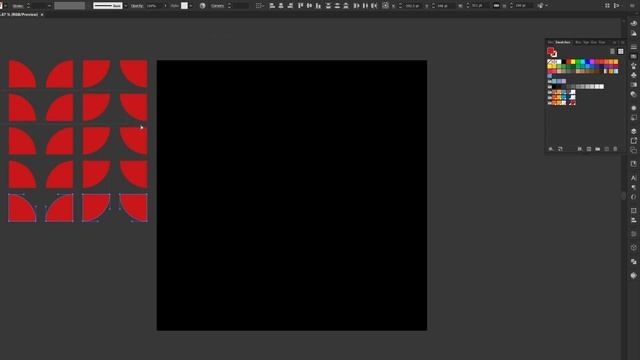
Task: Open the stroke weight dropdown
Action: tap(49, 6)
